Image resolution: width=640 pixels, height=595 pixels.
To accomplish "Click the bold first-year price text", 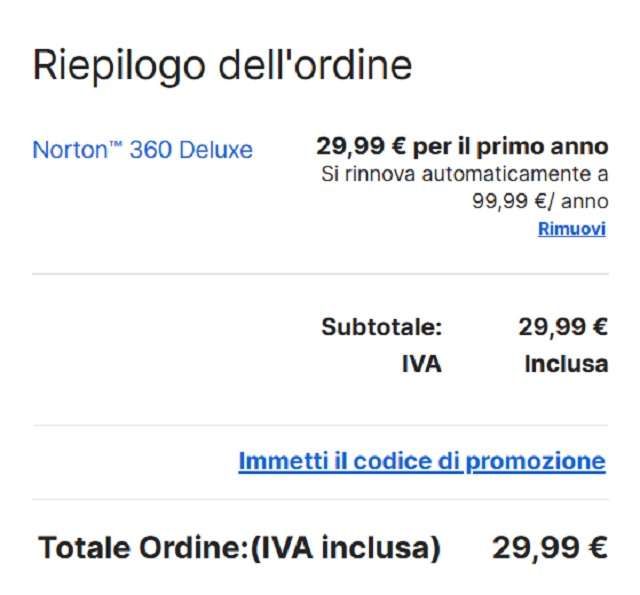I will click(461, 147).
